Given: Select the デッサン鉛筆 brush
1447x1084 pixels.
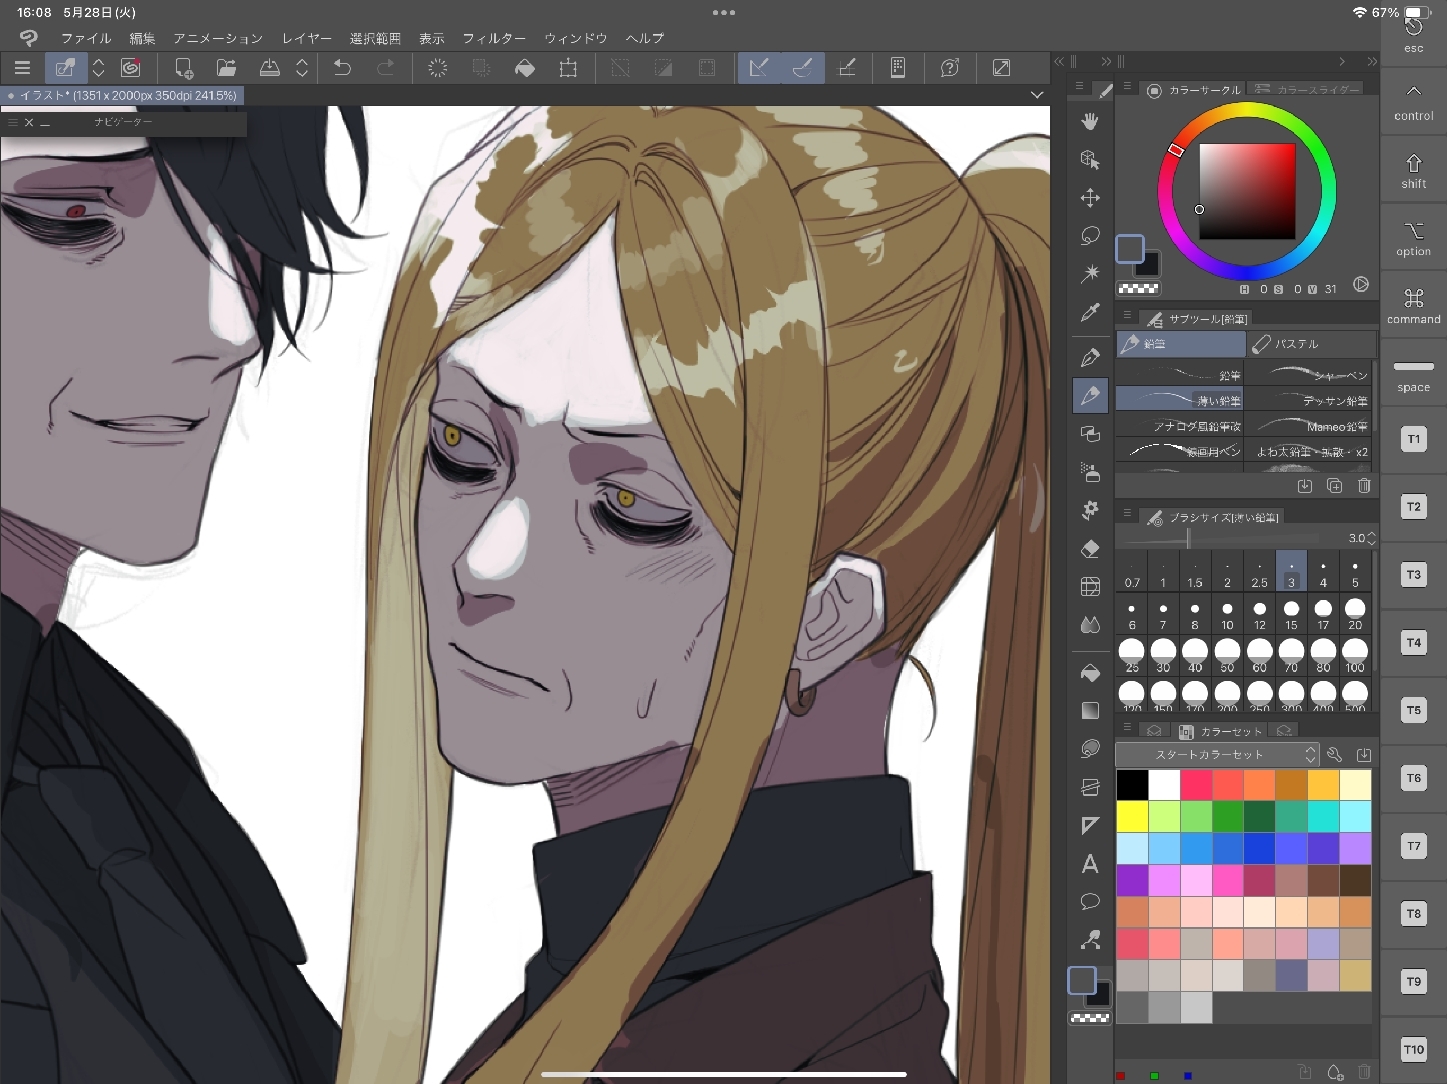Looking at the screenshot, I should (x=1311, y=400).
